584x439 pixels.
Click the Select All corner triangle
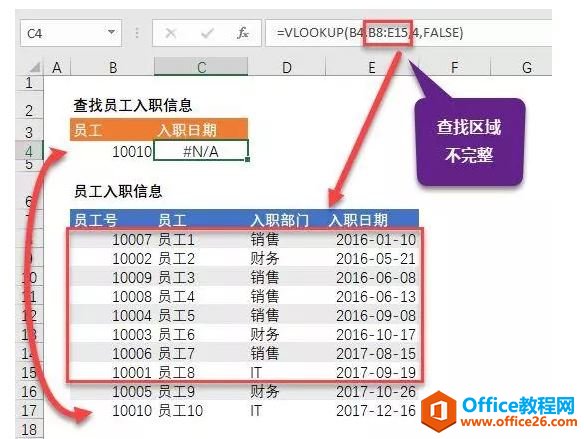point(35,67)
